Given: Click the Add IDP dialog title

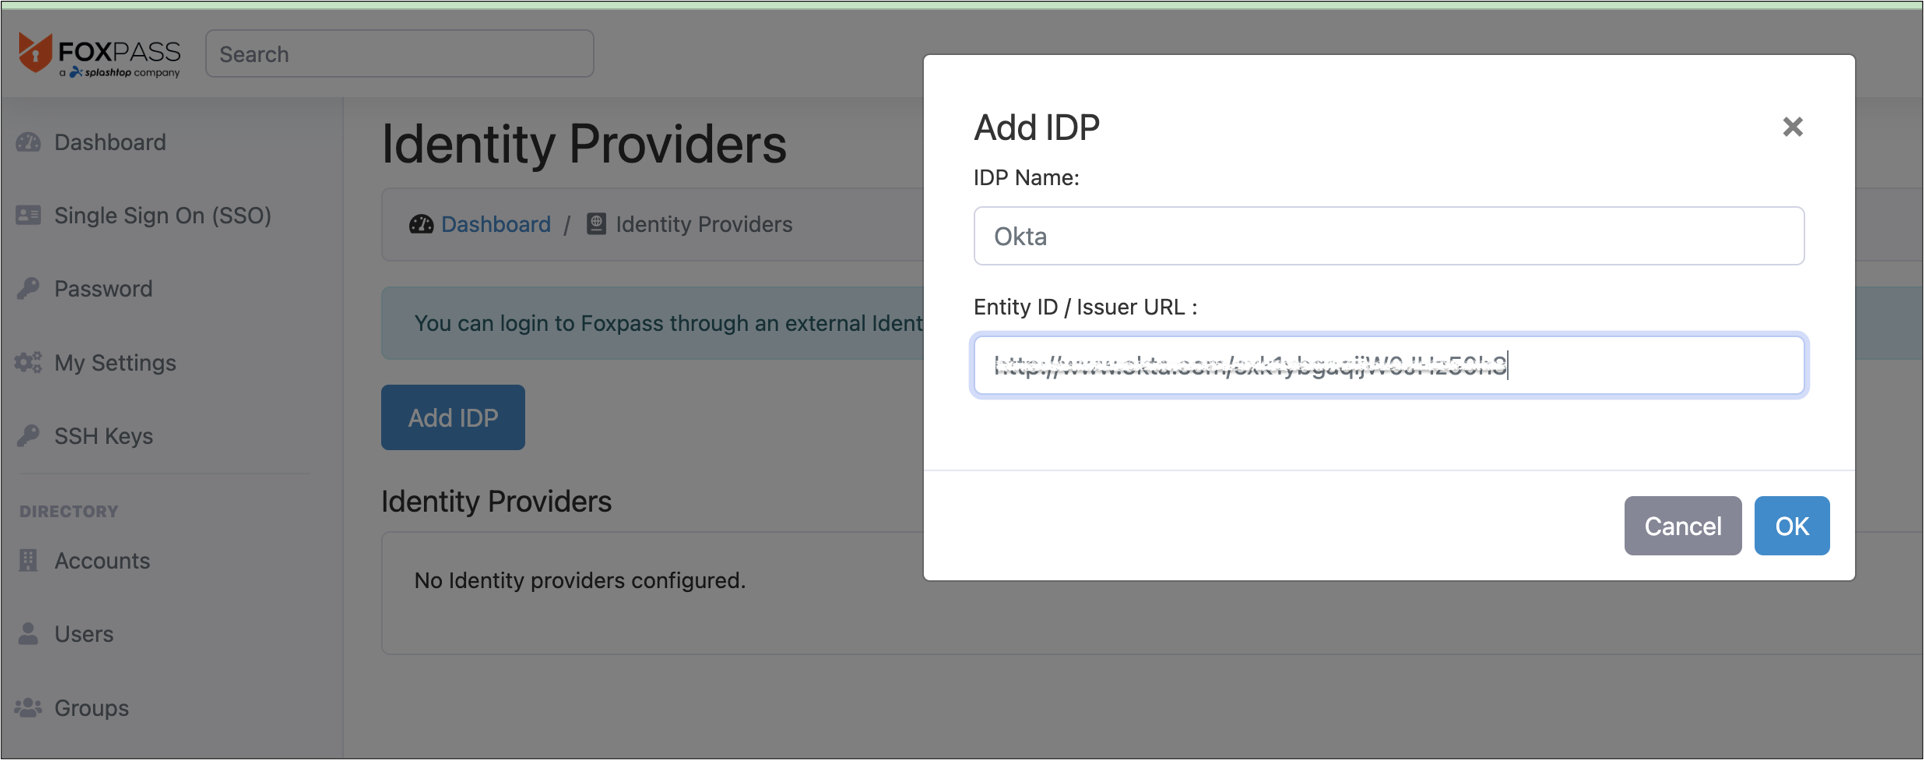Looking at the screenshot, I should (1037, 127).
